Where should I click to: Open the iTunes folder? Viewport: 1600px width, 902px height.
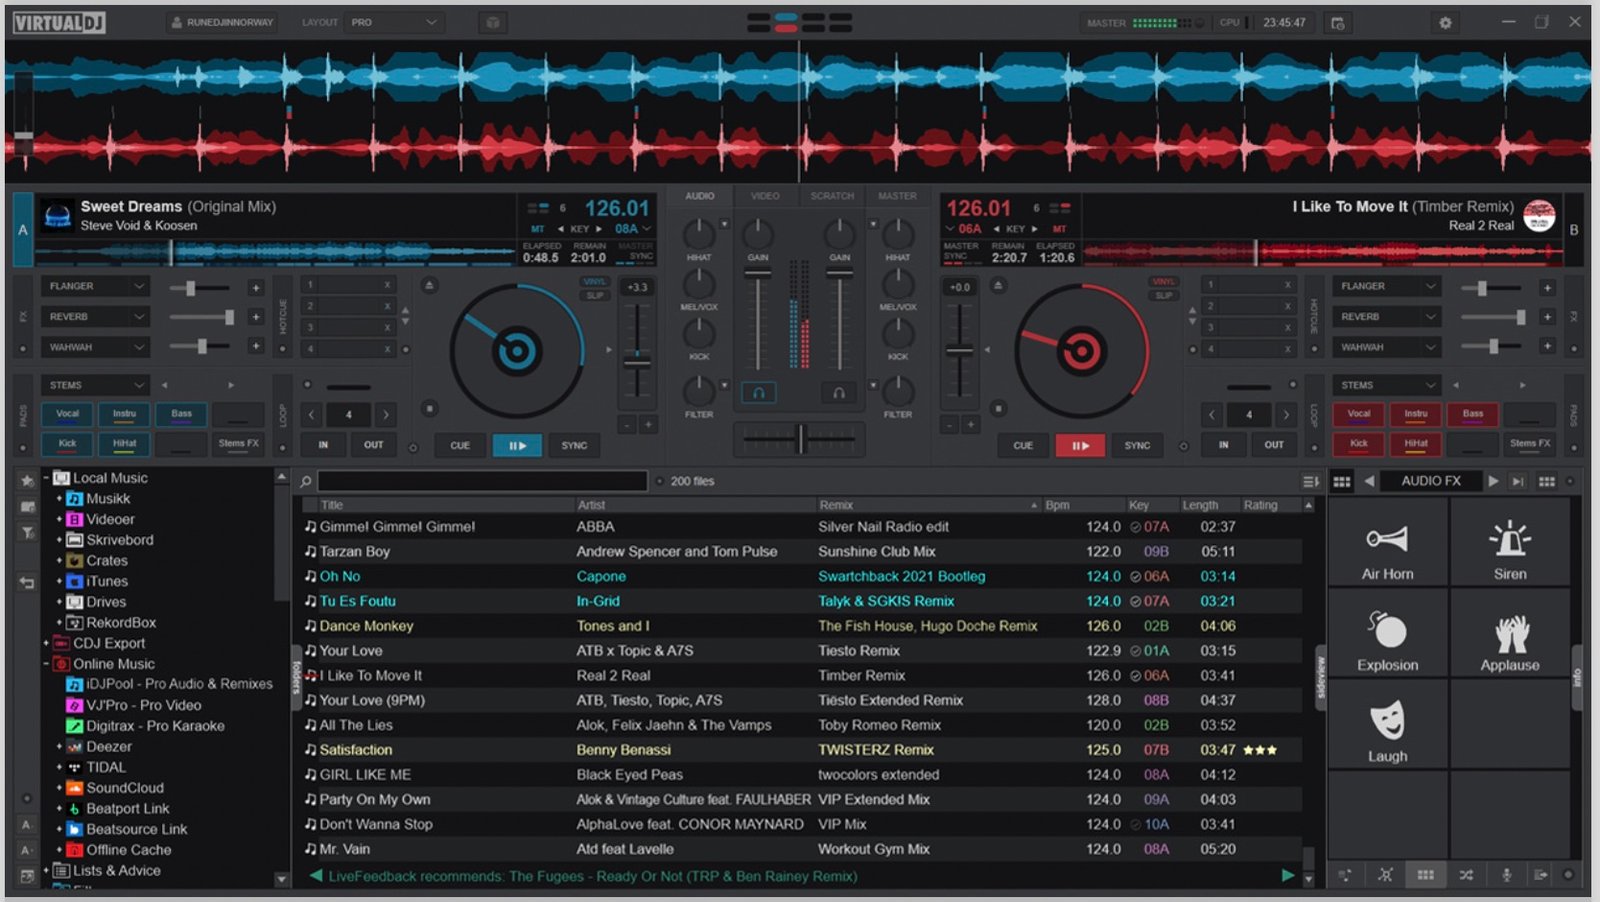point(106,581)
